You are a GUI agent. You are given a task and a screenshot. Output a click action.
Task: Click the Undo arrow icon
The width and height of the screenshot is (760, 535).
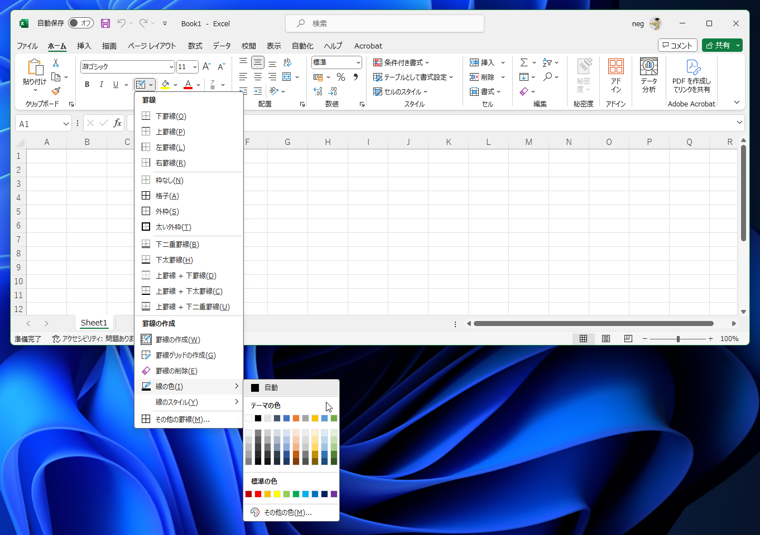pos(121,23)
